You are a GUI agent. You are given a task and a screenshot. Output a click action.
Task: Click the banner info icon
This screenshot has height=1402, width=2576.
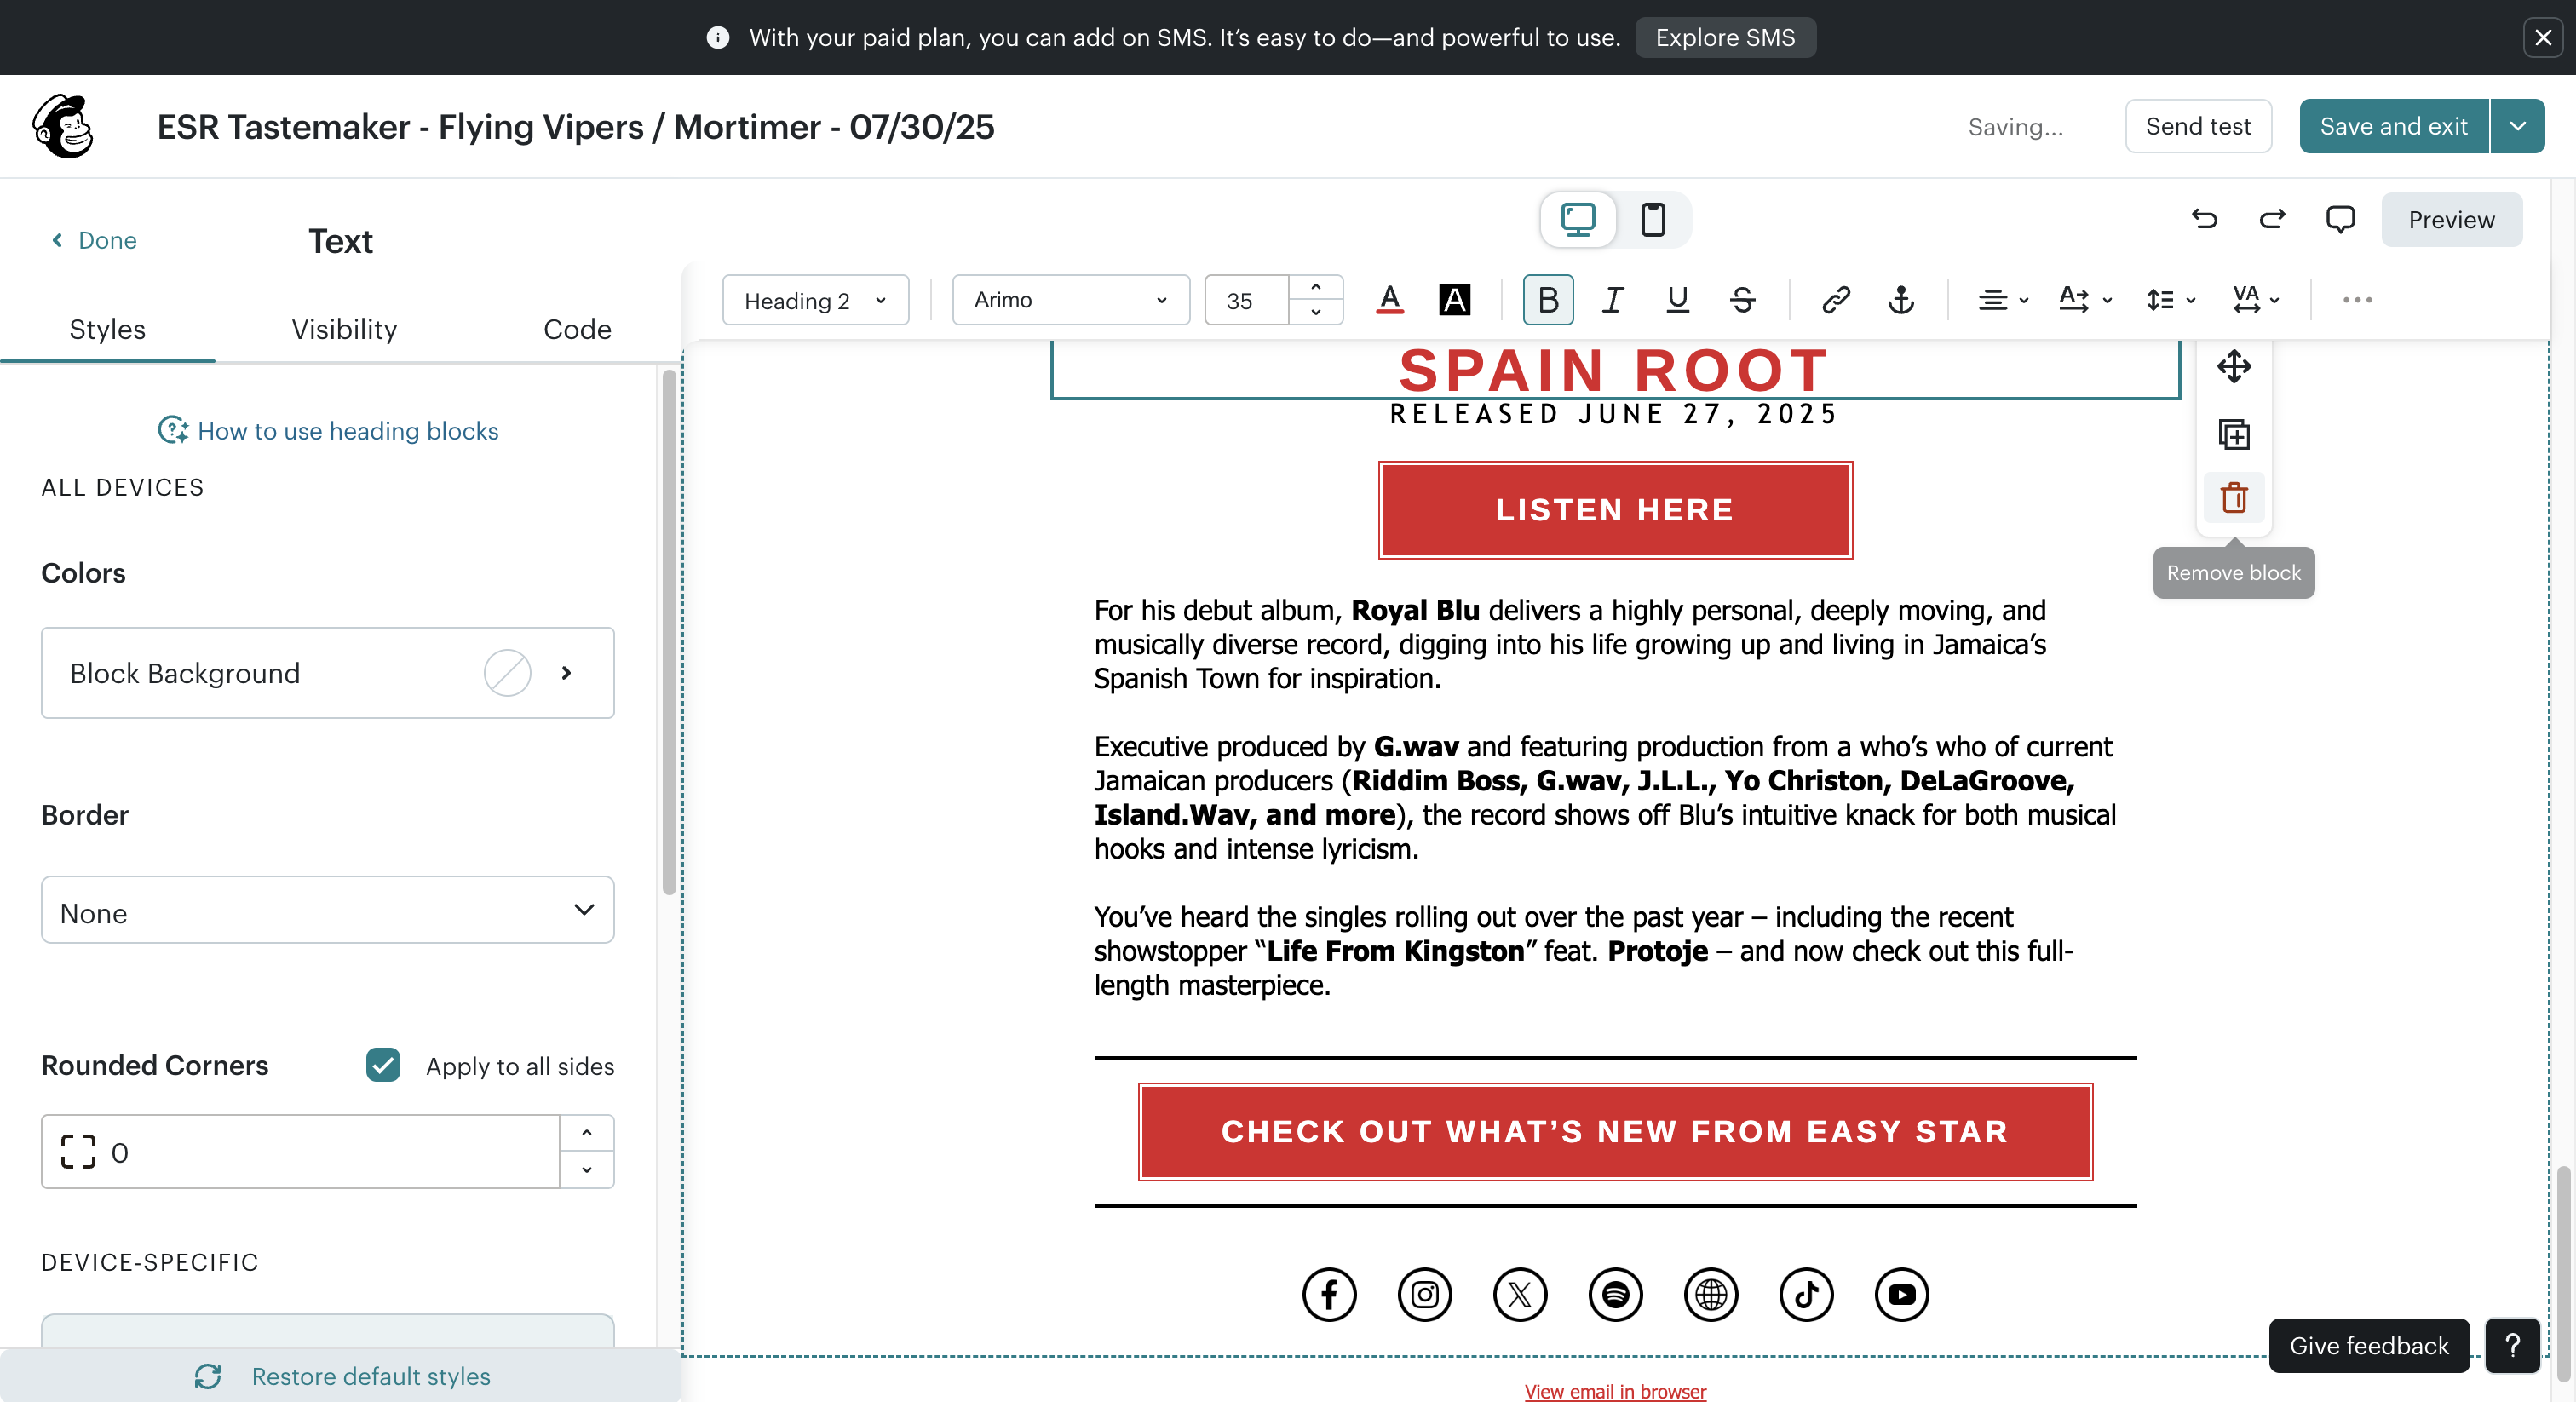point(717,38)
